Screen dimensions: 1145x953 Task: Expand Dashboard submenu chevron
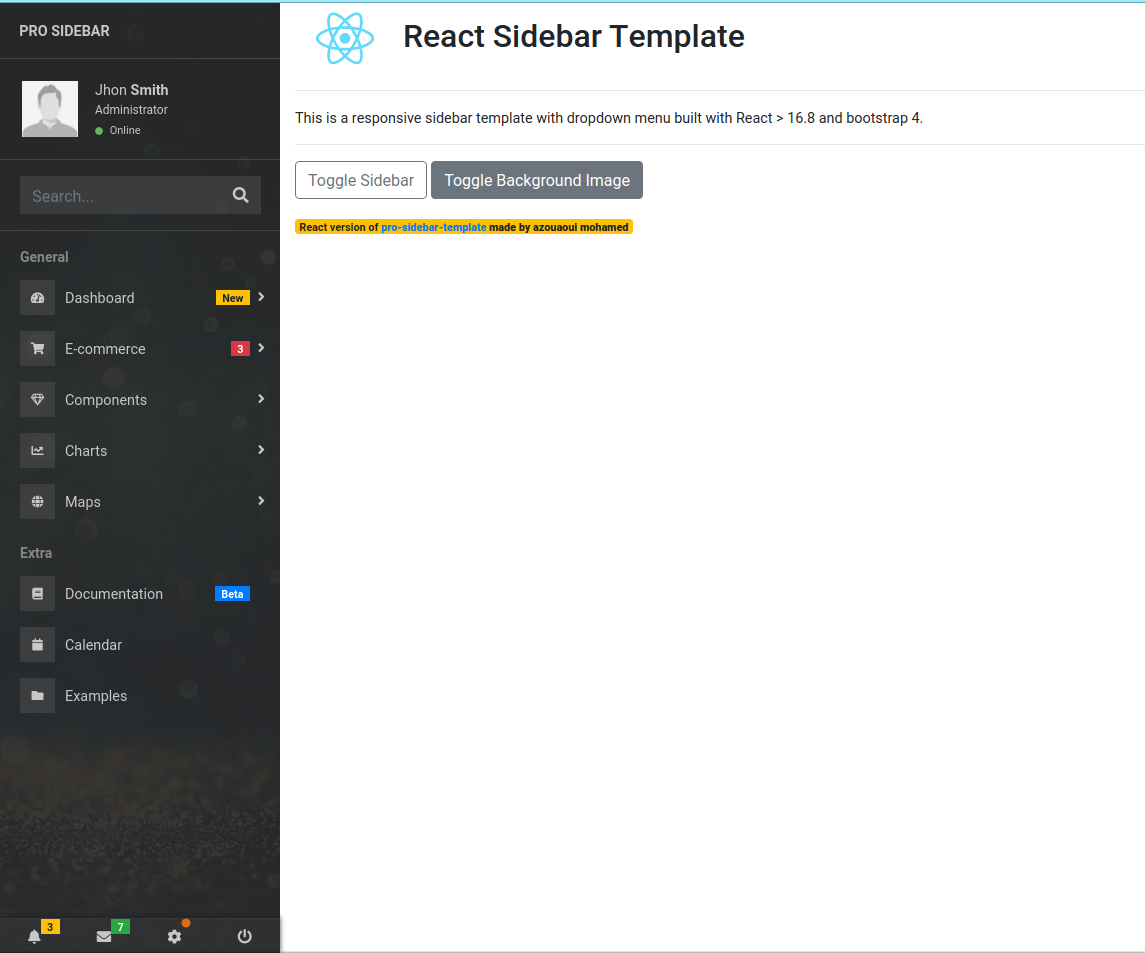click(261, 297)
